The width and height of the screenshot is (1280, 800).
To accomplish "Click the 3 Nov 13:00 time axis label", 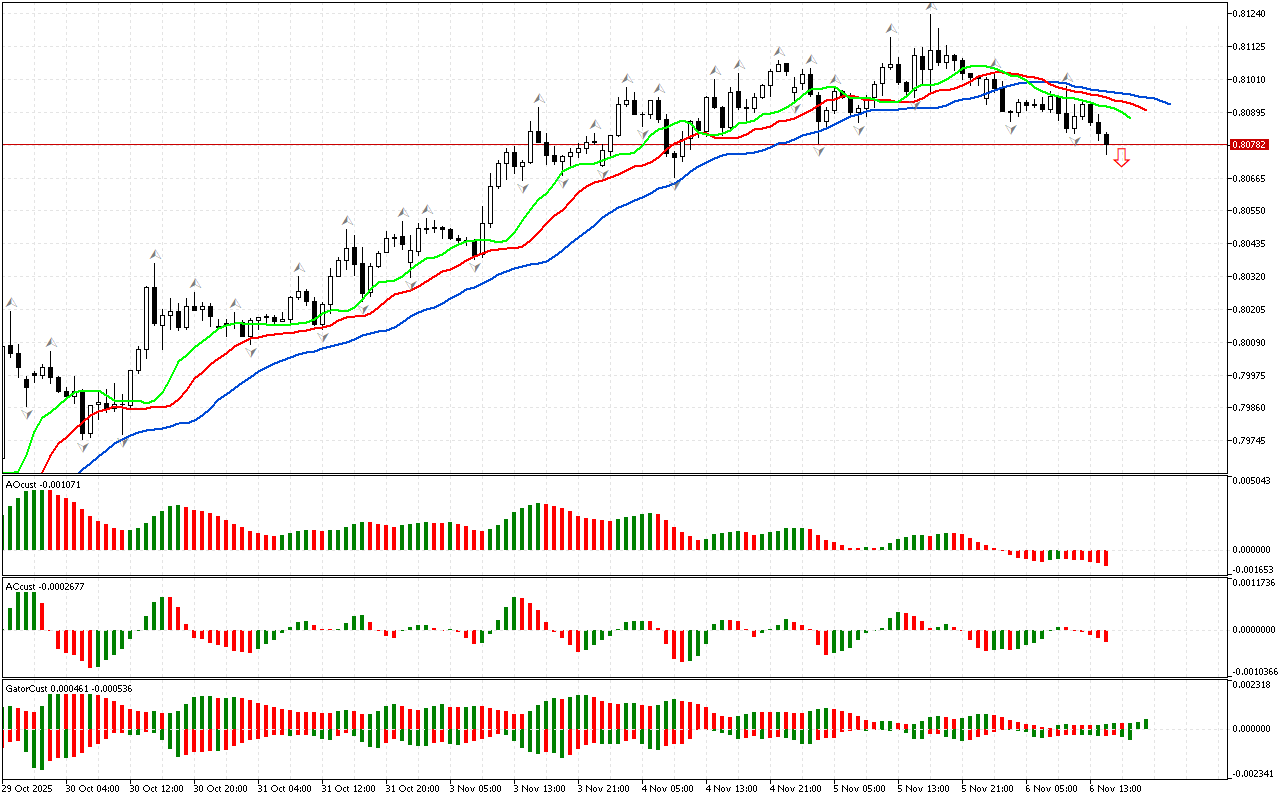I will pos(539,788).
